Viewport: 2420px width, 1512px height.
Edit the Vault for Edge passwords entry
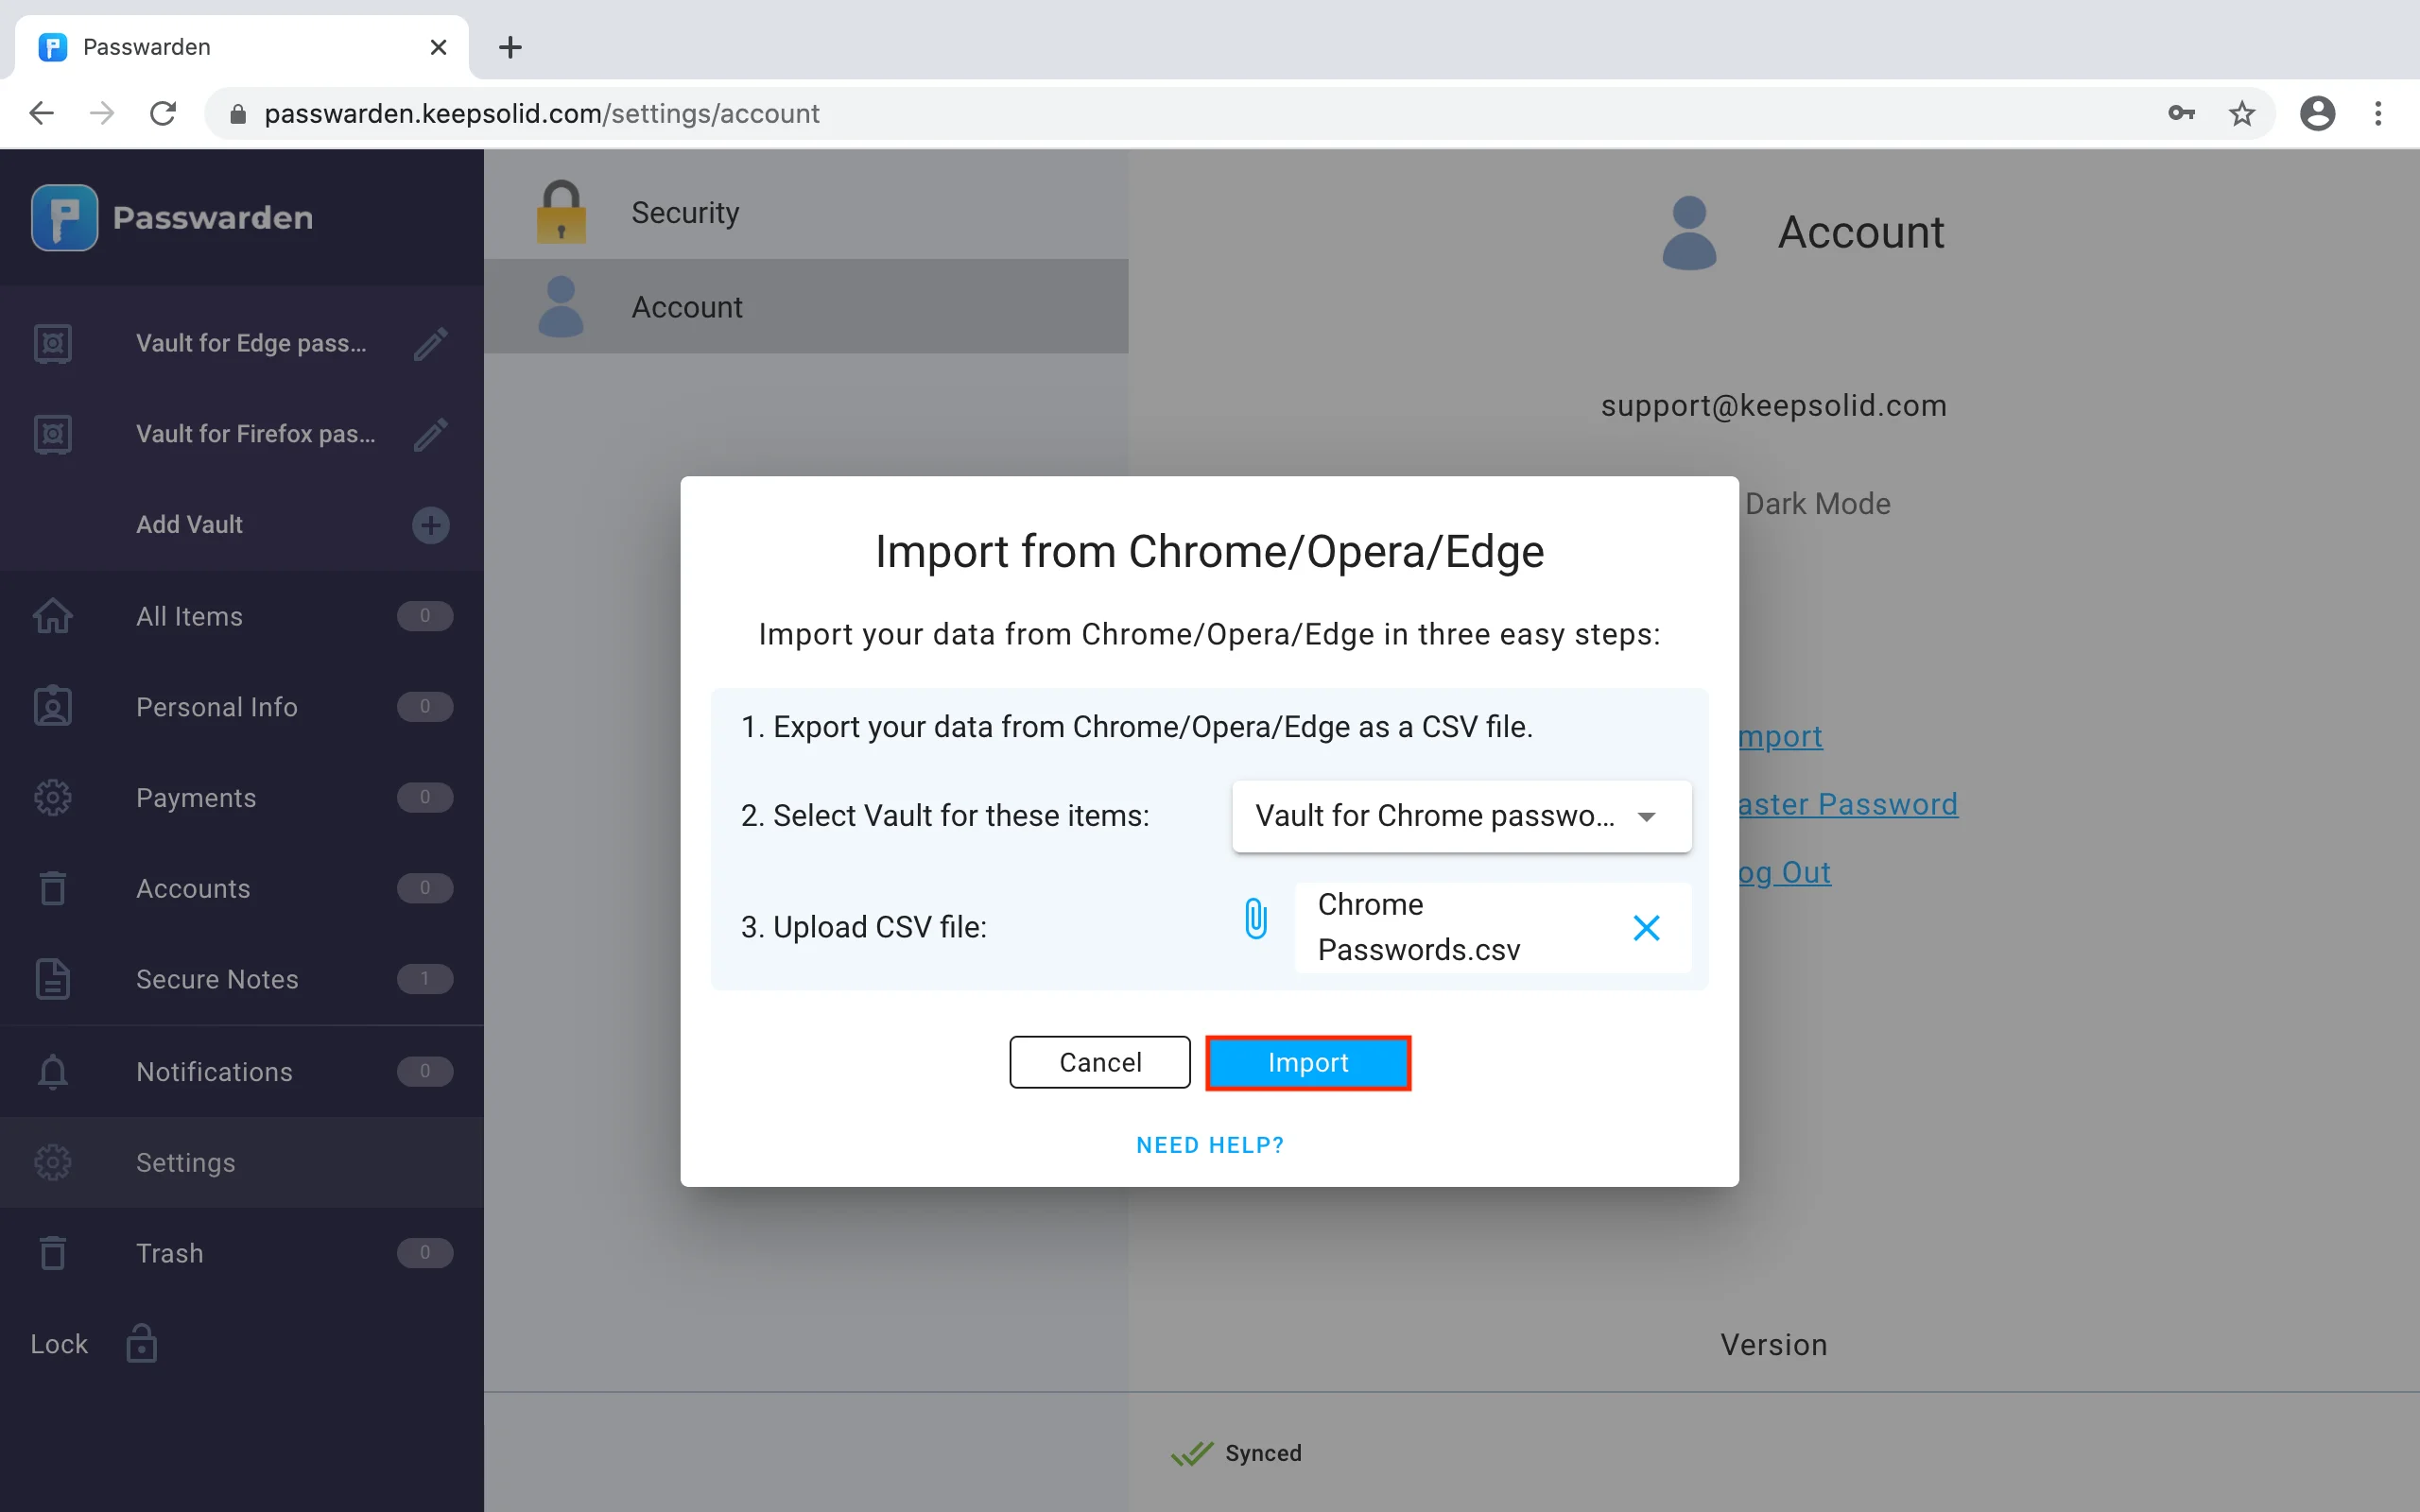[430, 344]
